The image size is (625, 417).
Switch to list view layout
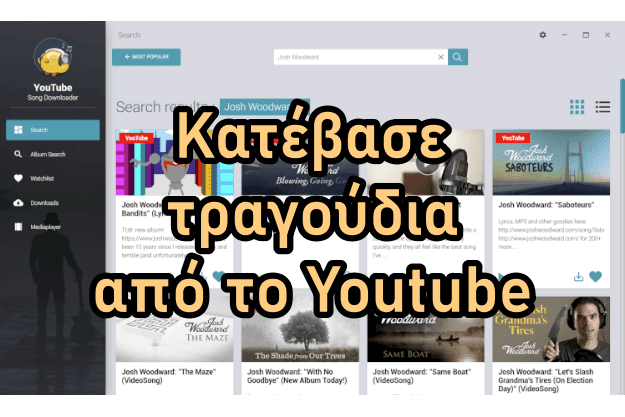(x=603, y=107)
